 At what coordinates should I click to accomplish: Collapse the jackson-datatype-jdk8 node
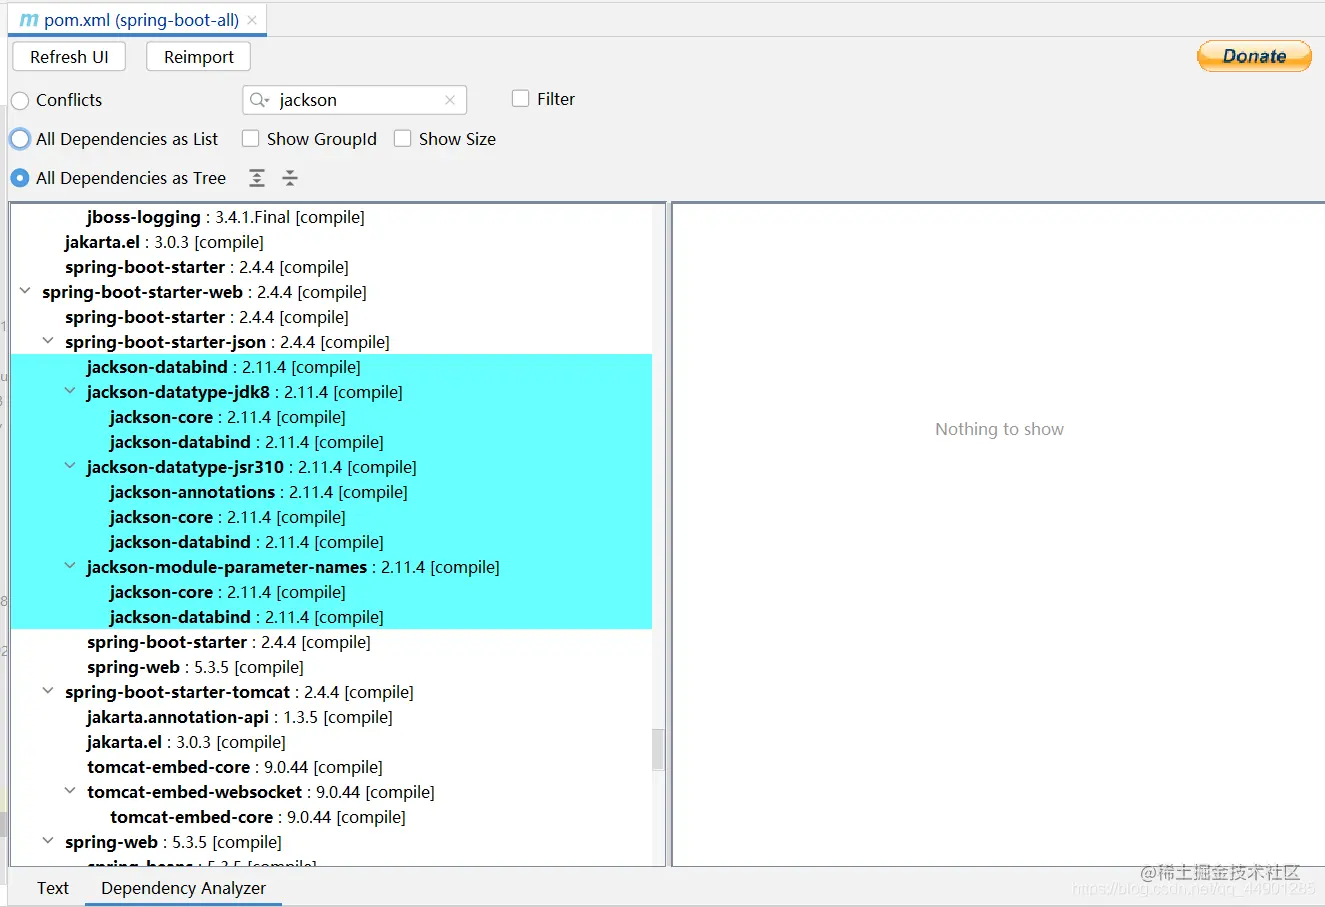pos(70,391)
